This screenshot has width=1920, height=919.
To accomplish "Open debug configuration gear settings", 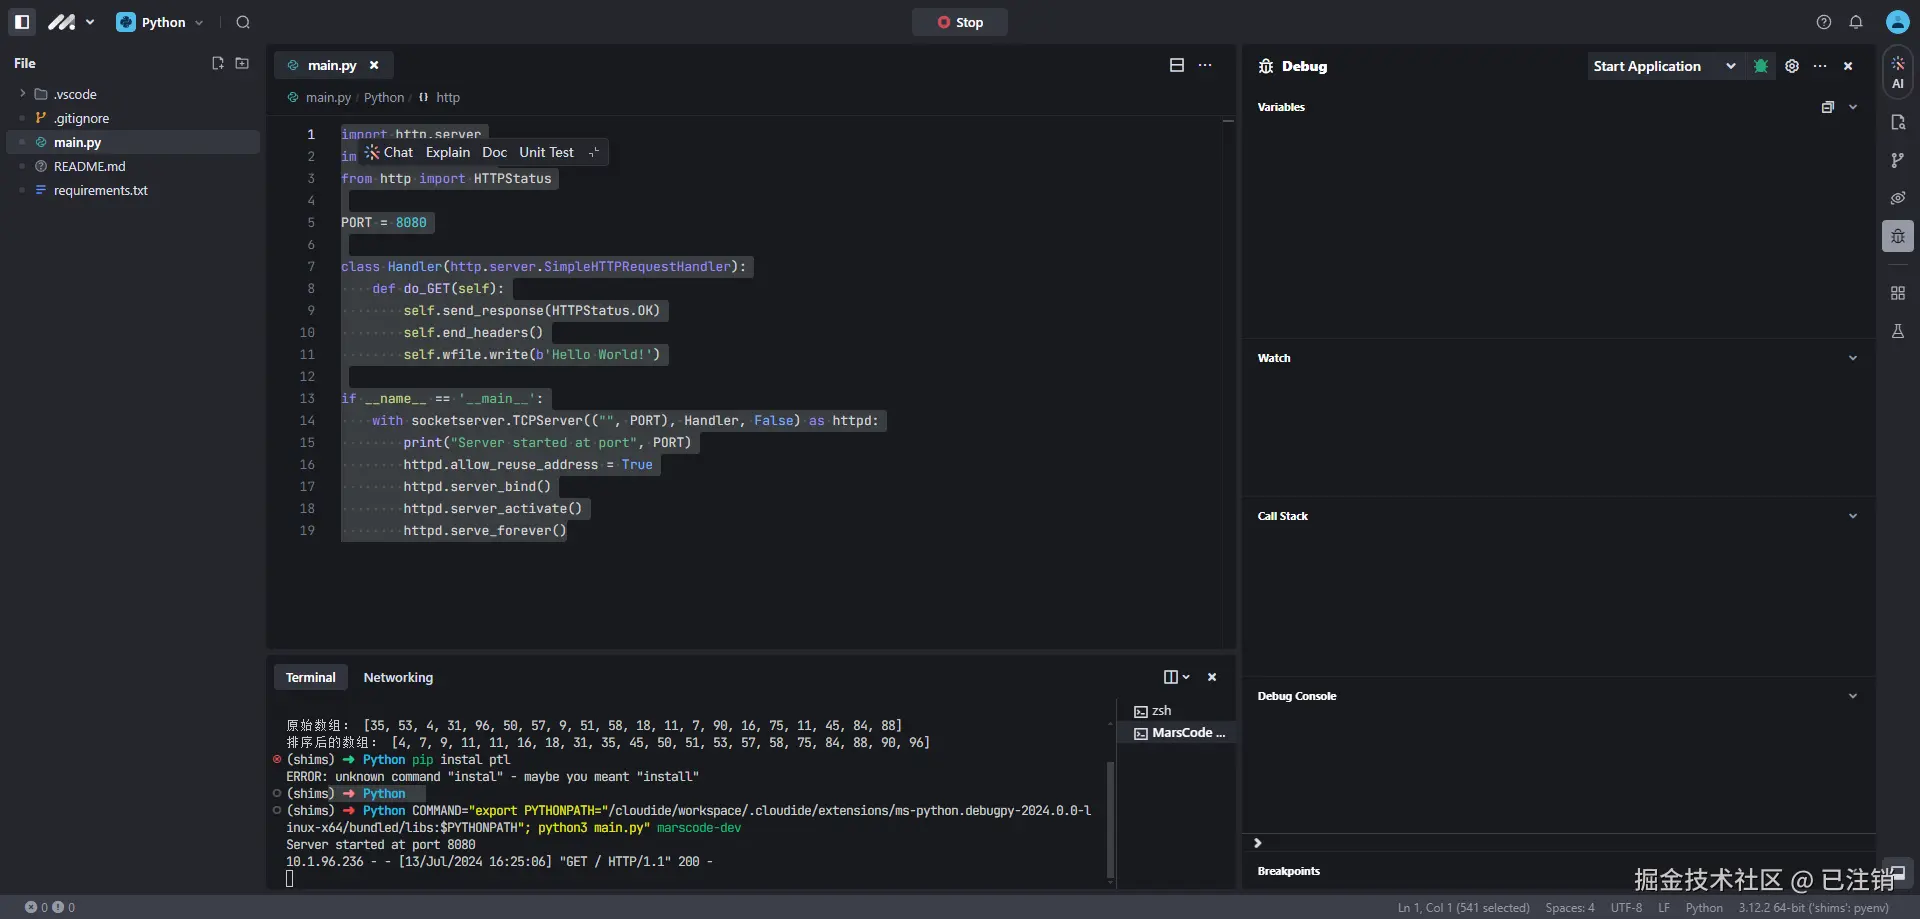I will coord(1792,66).
